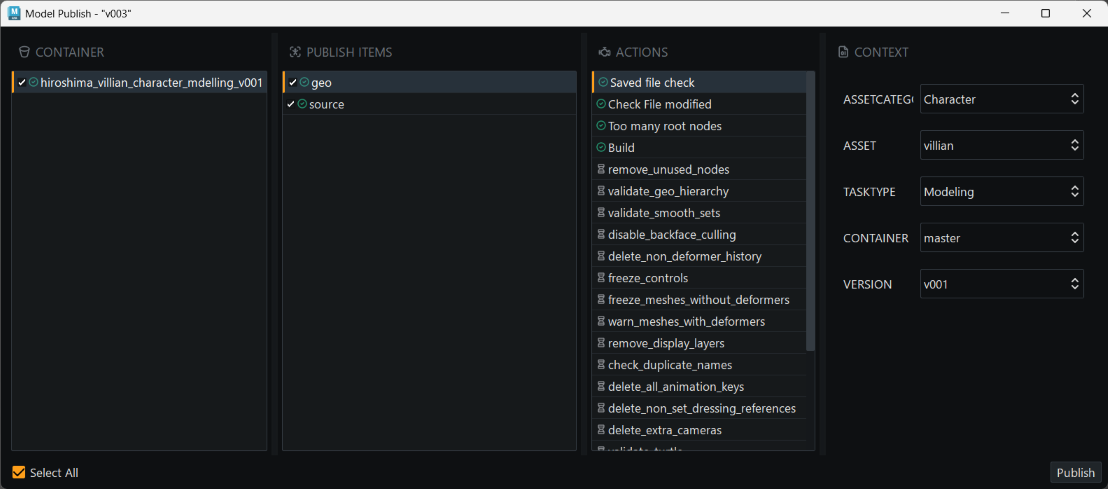The width and height of the screenshot is (1108, 489).
Task: Select the 'geo' publish item row
Action: click(430, 83)
